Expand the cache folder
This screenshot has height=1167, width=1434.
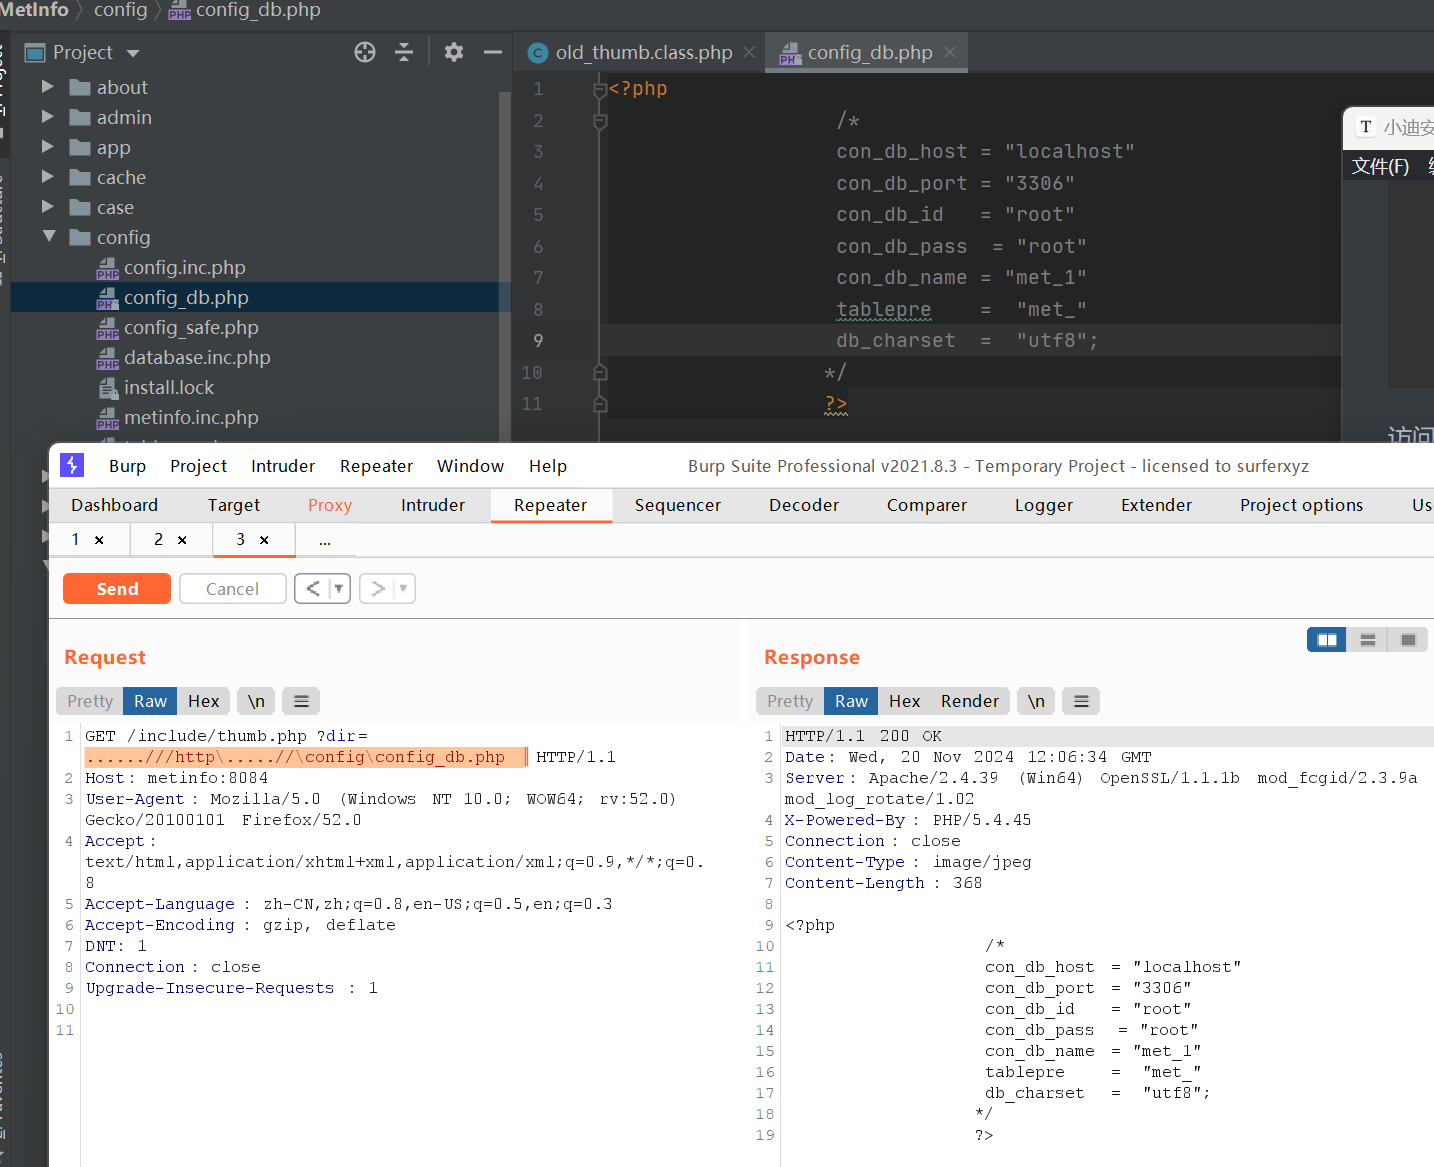[47, 177]
